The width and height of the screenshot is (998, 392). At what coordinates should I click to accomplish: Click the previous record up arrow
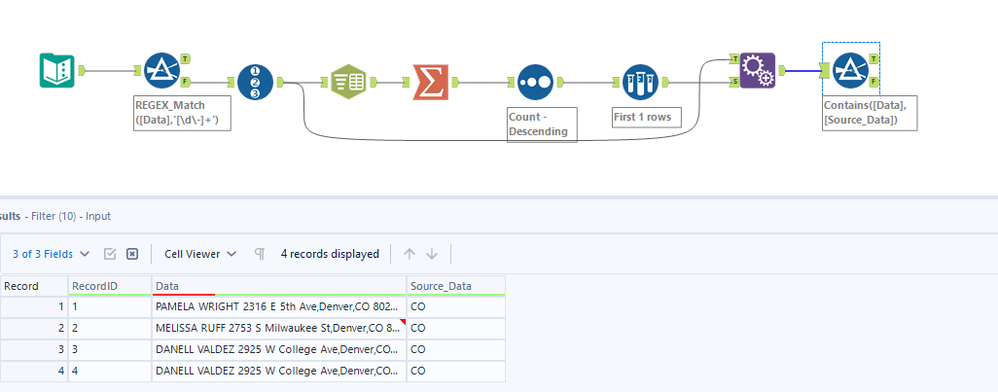point(409,254)
